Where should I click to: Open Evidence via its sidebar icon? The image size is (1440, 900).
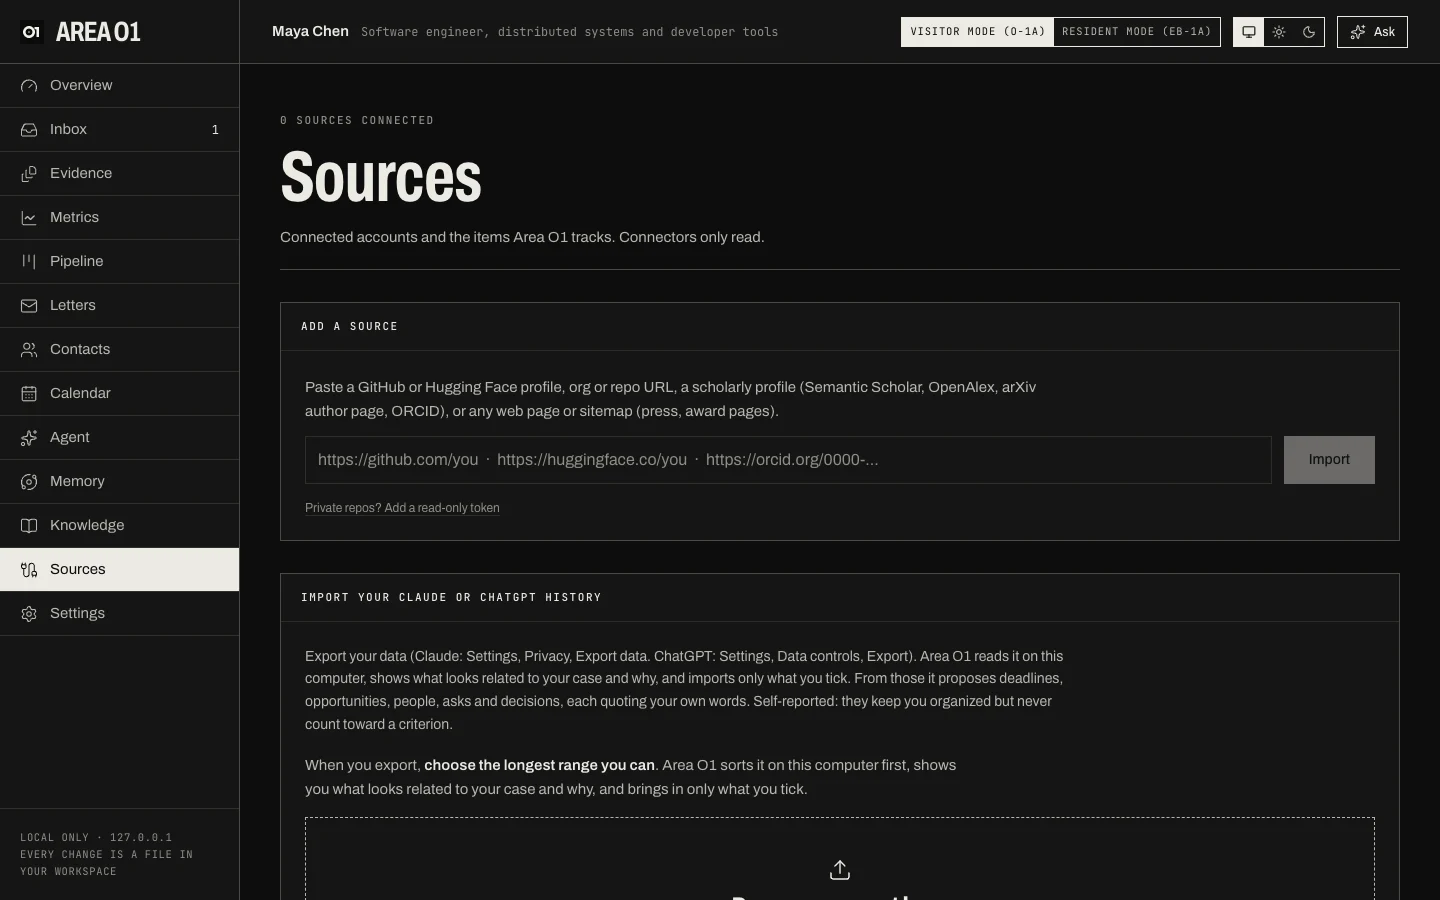click(x=29, y=174)
